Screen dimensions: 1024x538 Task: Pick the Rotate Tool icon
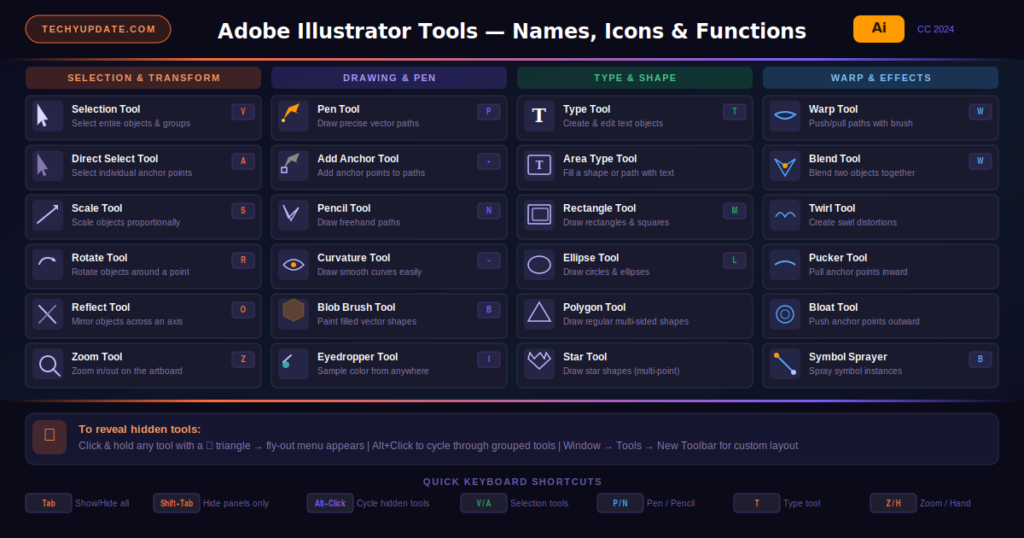point(48,265)
